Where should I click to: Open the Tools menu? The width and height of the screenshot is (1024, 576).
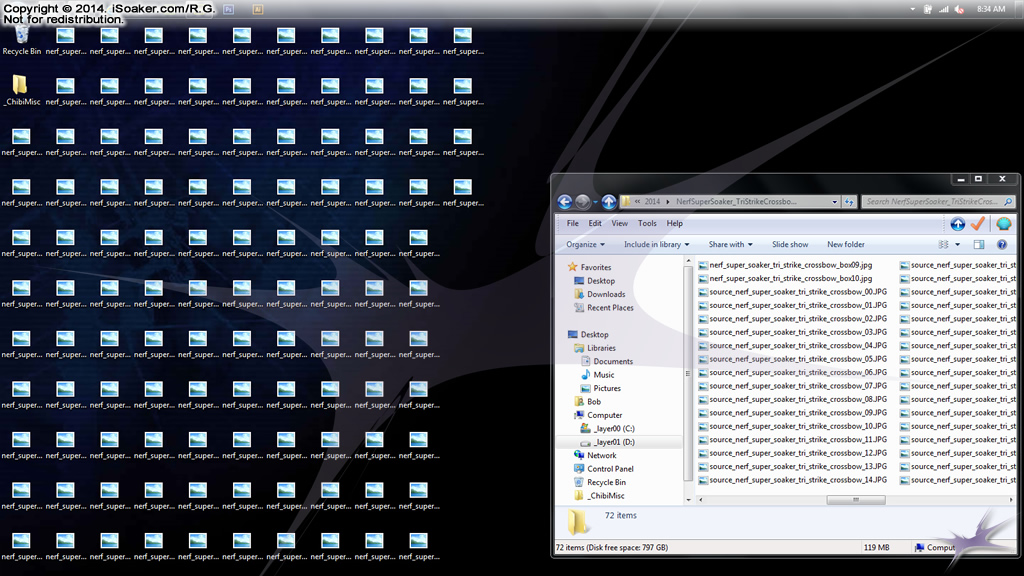647,223
